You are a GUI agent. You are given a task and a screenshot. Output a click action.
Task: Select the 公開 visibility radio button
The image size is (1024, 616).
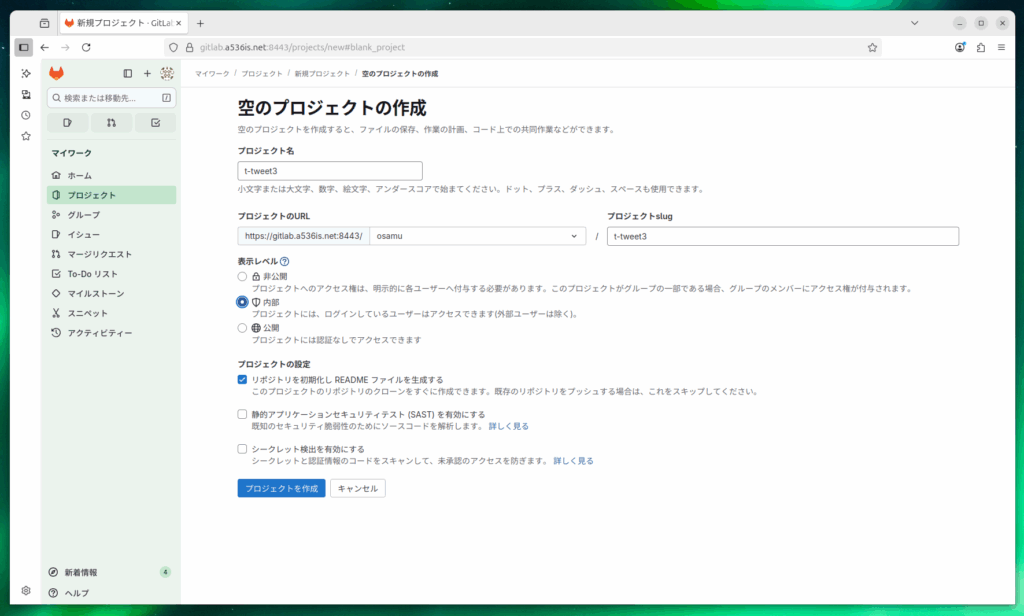(x=242, y=327)
